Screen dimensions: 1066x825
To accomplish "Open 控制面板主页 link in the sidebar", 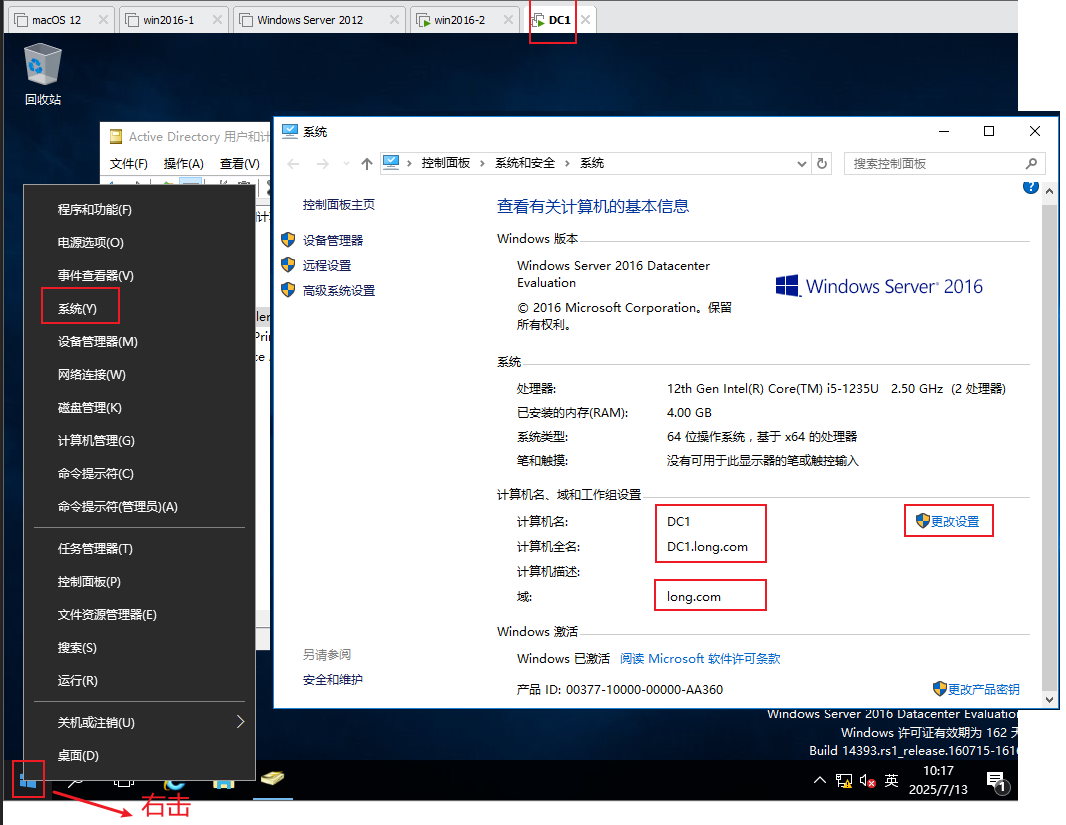I will [x=339, y=205].
